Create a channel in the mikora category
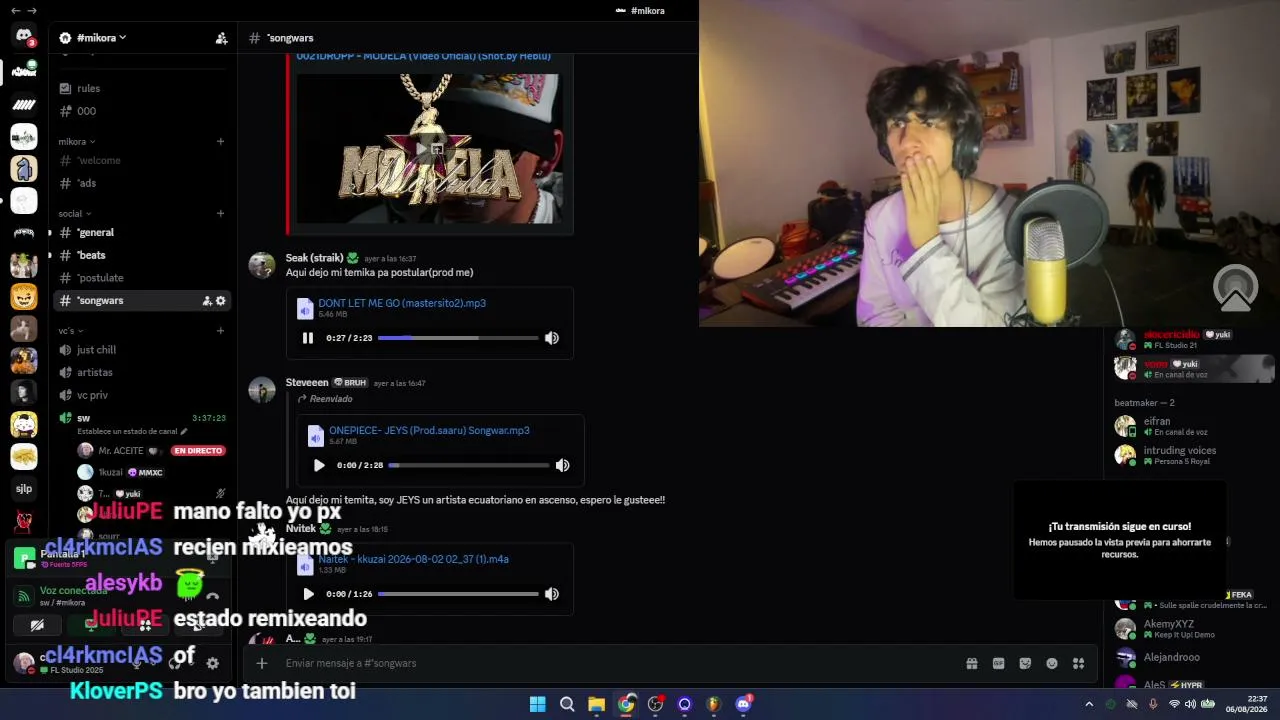1280x720 pixels. coord(220,141)
